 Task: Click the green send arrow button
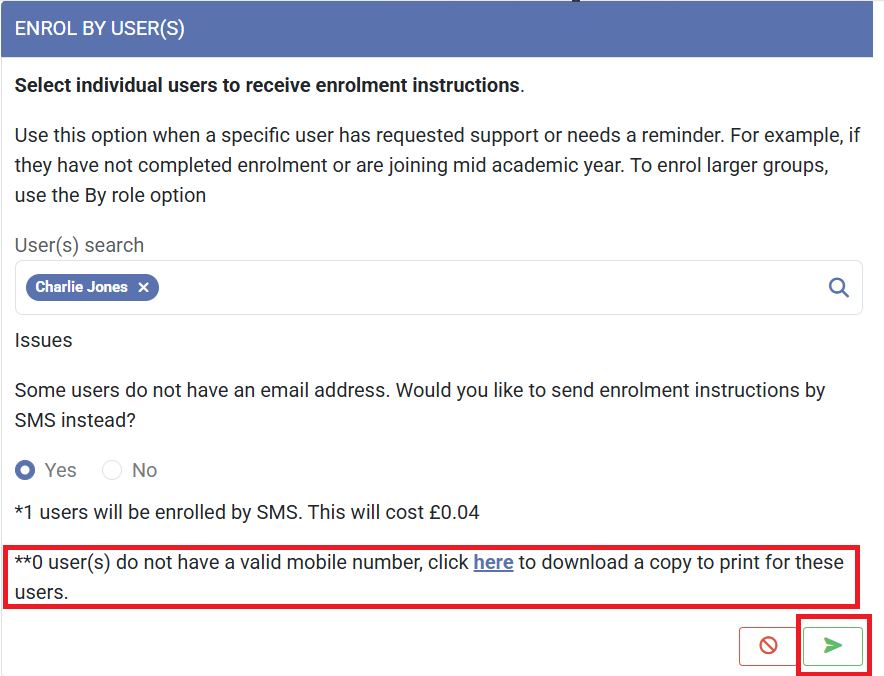(832, 646)
